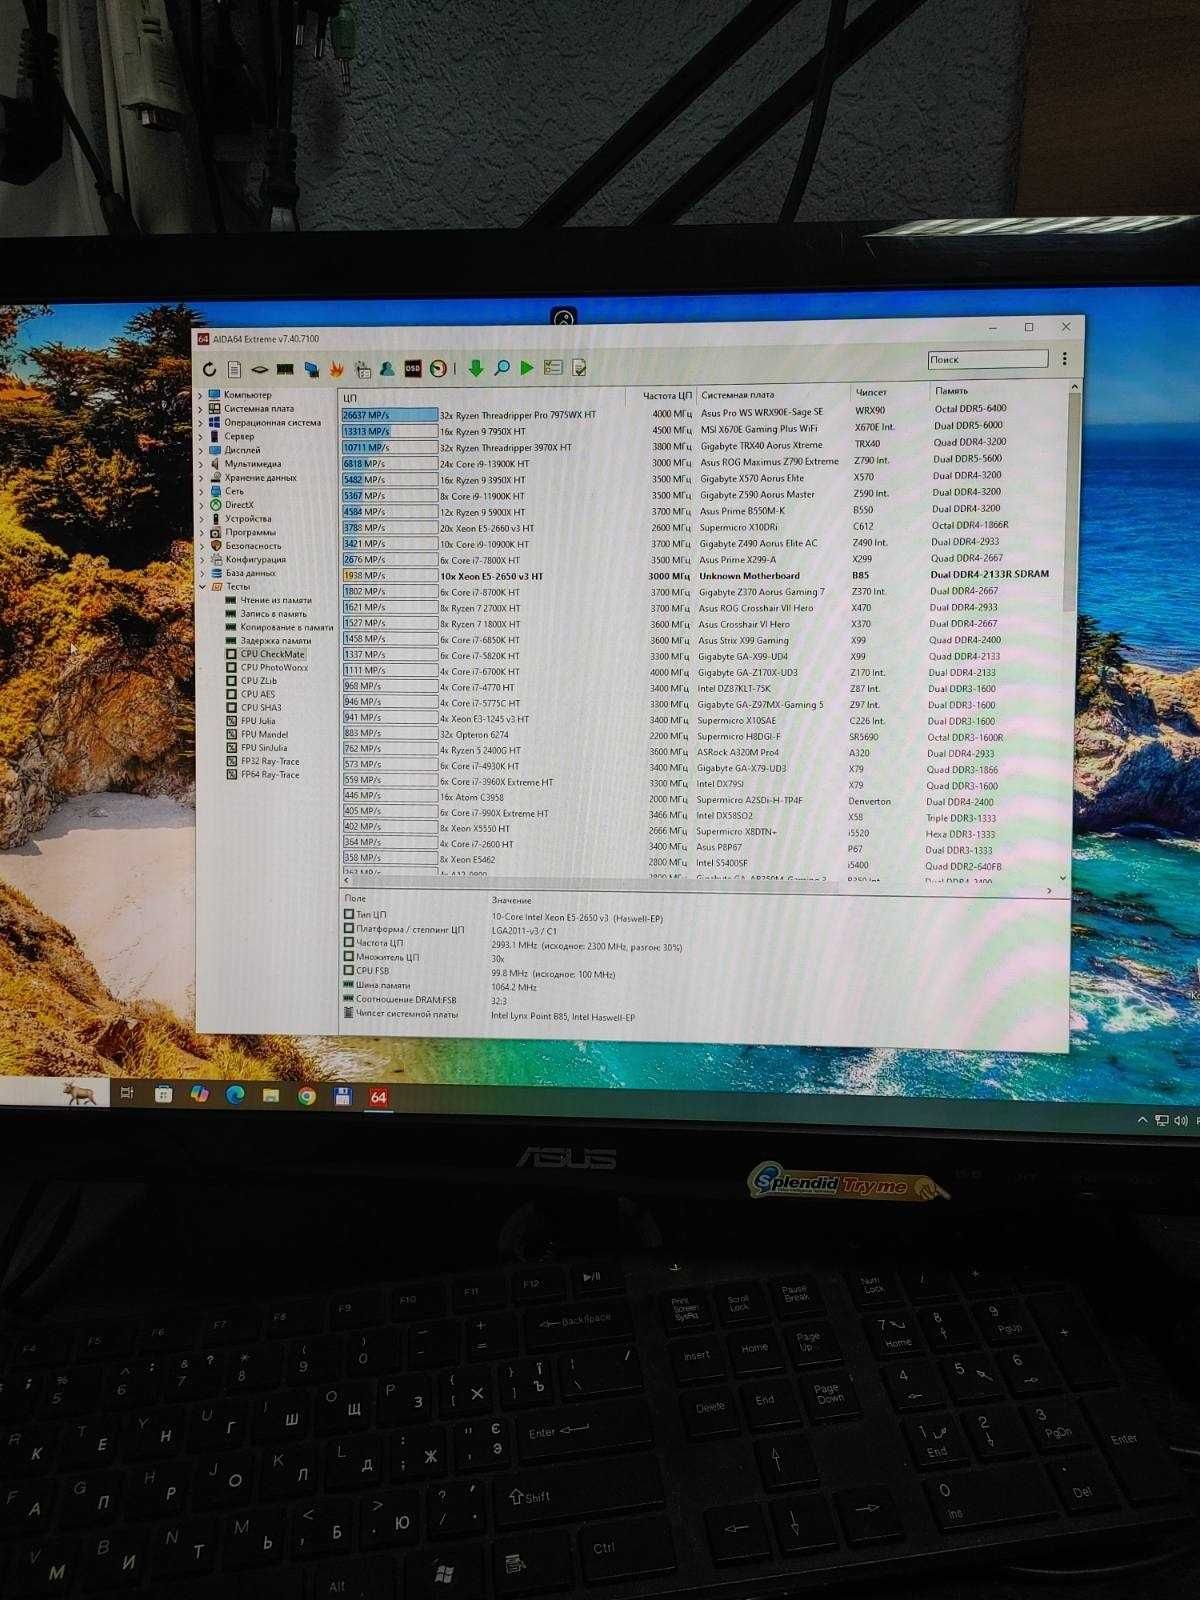The width and height of the screenshot is (1200, 1600).
Task: Select the FP64 Ray-Trace test
Action: click(270, 775)
